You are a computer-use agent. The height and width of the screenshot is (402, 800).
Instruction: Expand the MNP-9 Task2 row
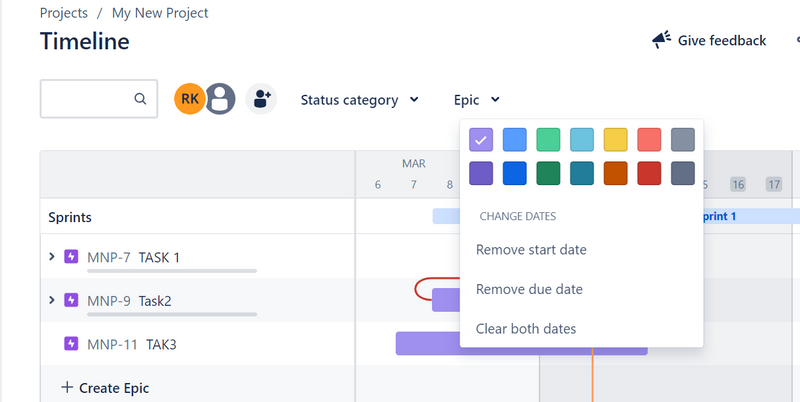pyautogui.click(x=52, y=300)
